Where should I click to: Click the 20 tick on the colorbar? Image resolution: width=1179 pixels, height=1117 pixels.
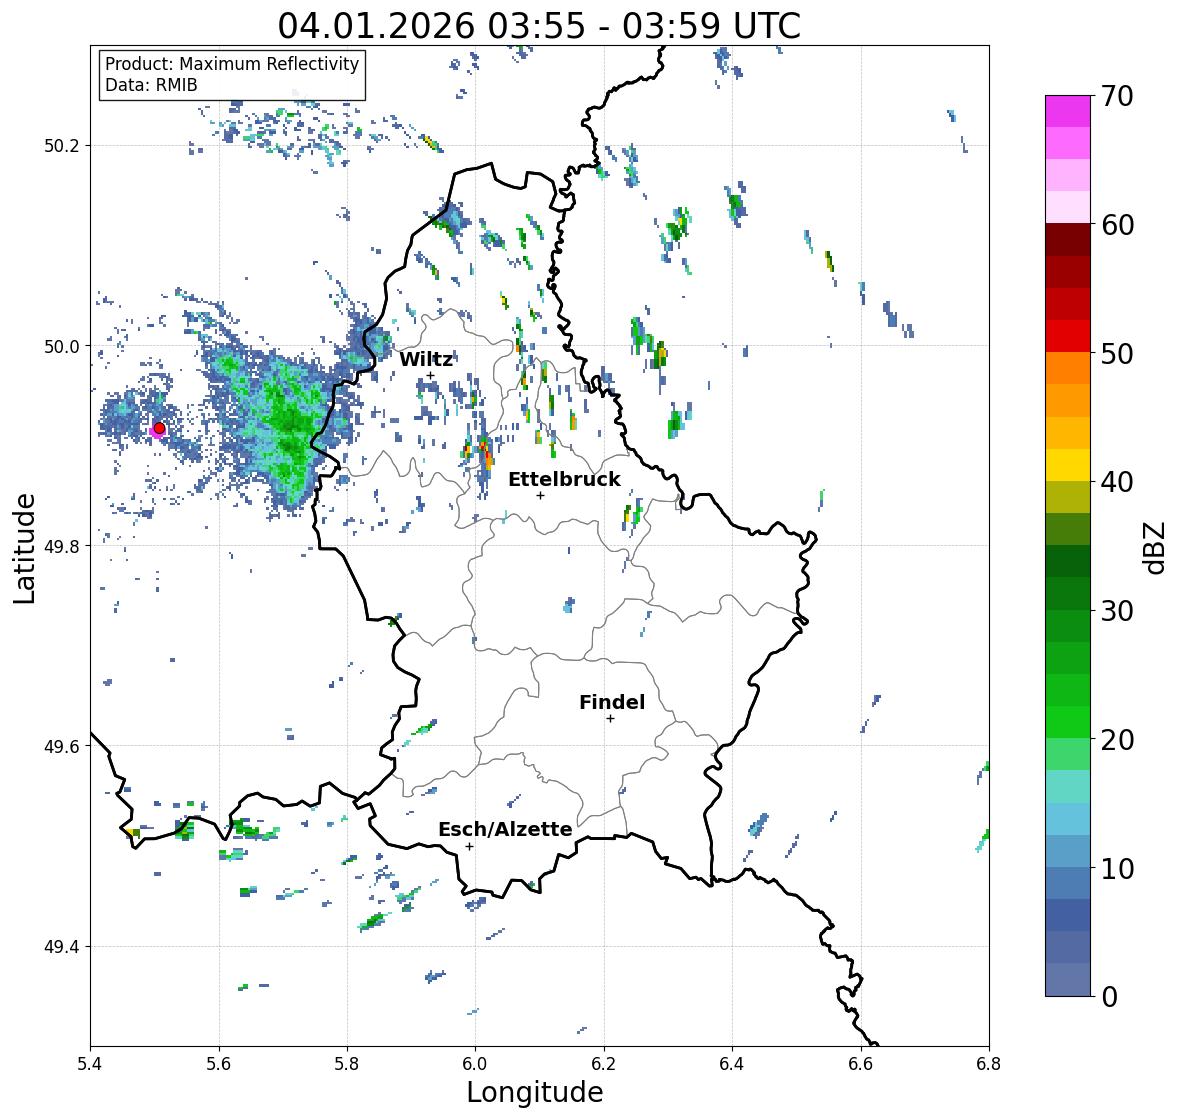click(1117, 740)
